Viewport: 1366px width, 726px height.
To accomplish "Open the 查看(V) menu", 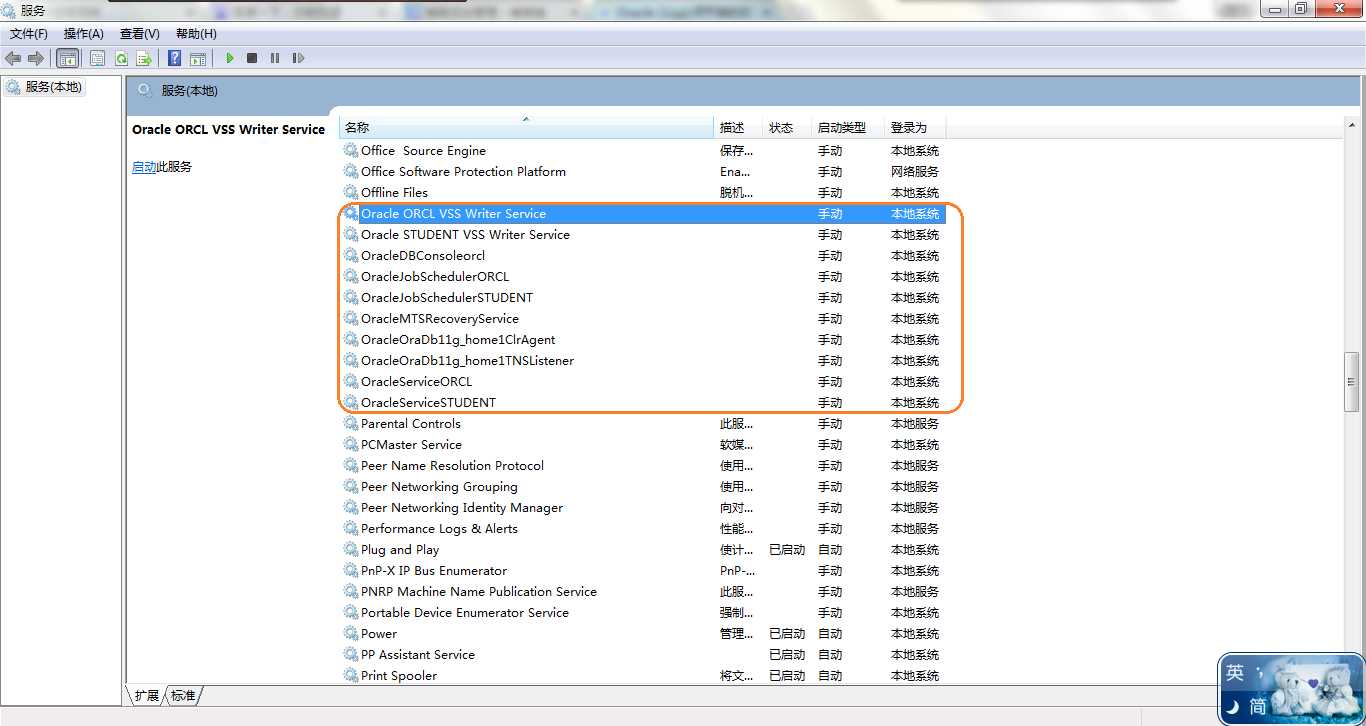I will [x=140, y=34].
